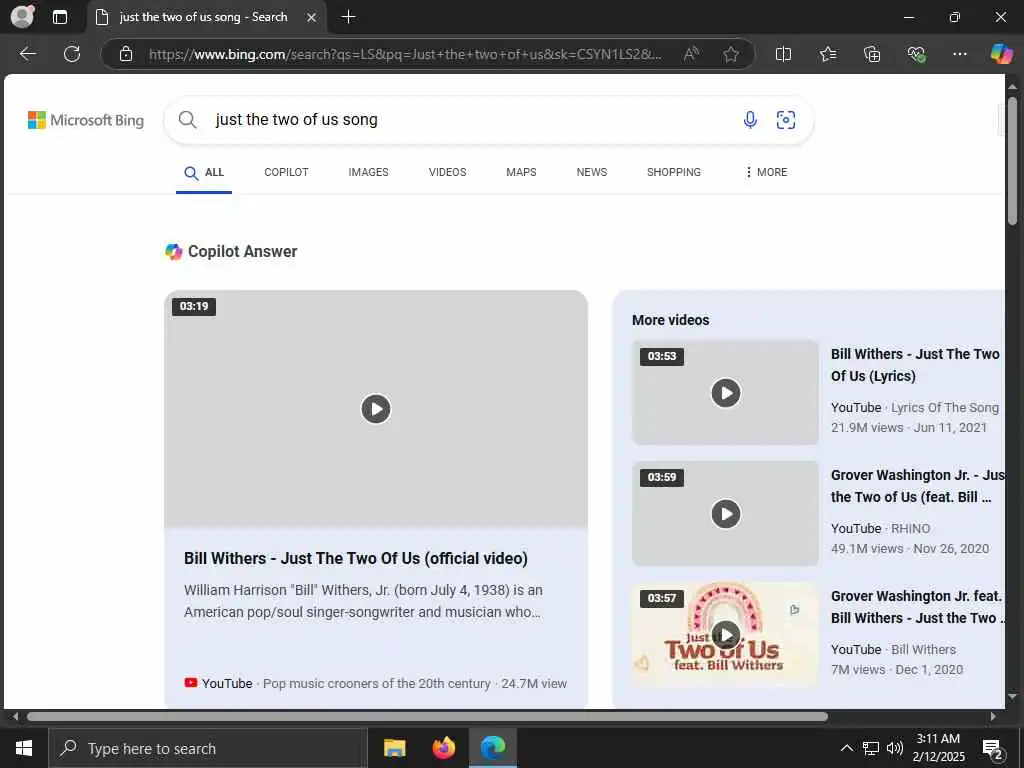Refresh the current page

72,54
